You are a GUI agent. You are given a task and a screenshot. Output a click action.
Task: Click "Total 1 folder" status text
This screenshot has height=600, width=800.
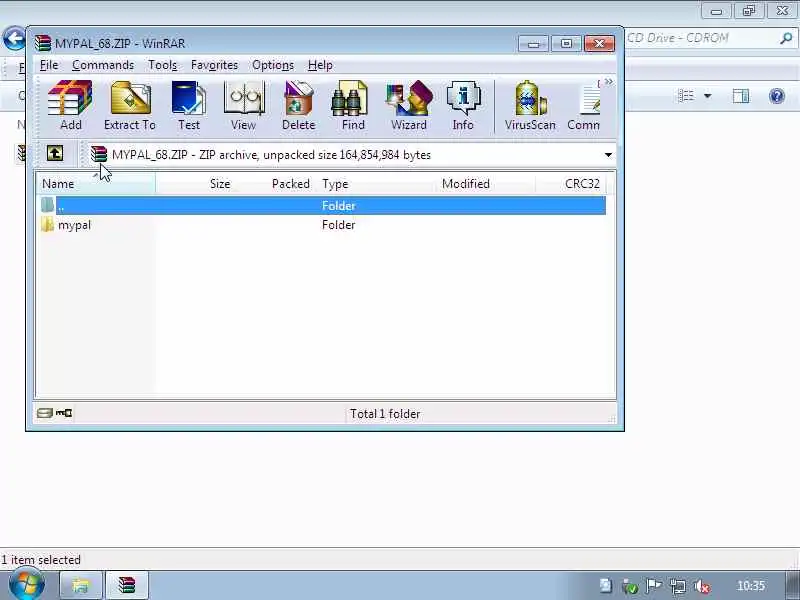385,414
